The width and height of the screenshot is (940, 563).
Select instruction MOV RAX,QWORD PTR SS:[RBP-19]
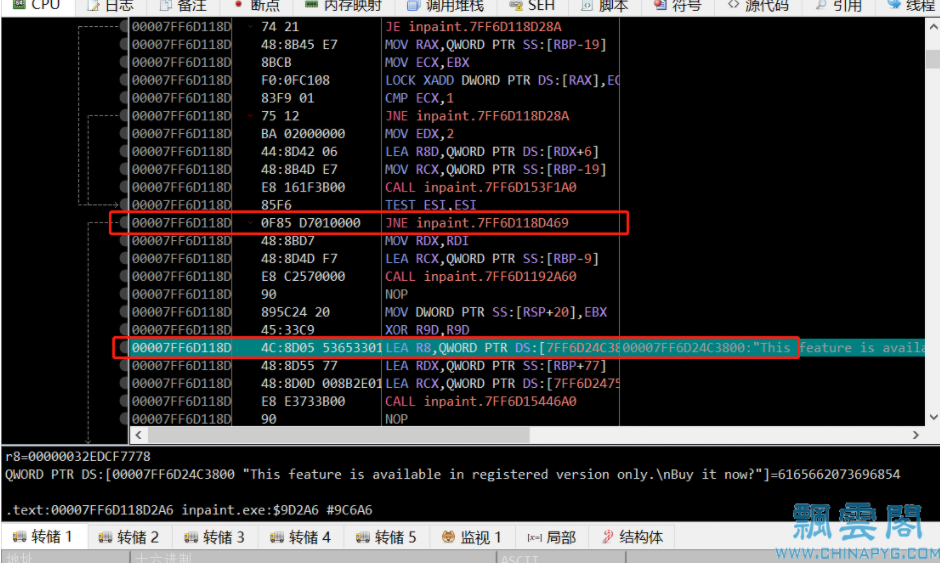[x=495, y=44]
